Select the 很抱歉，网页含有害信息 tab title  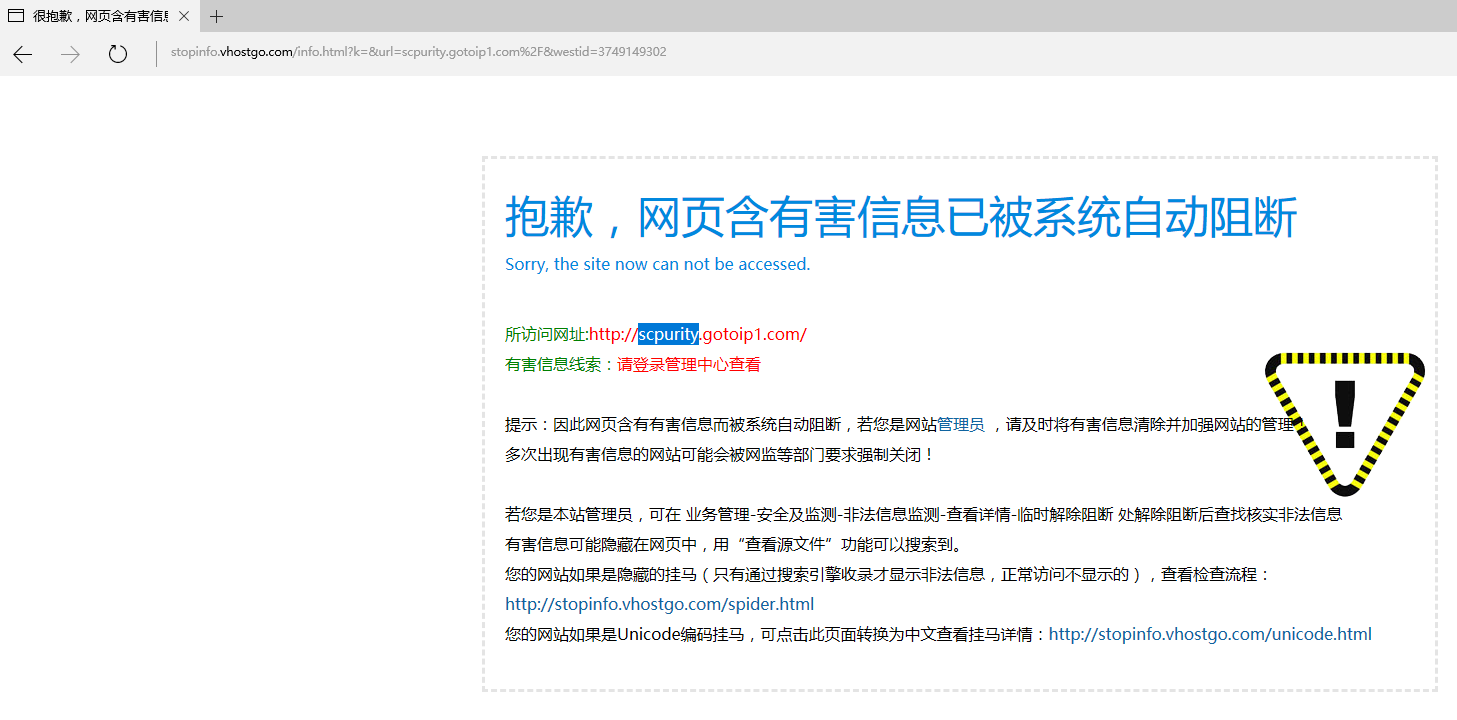click(100, 16)
